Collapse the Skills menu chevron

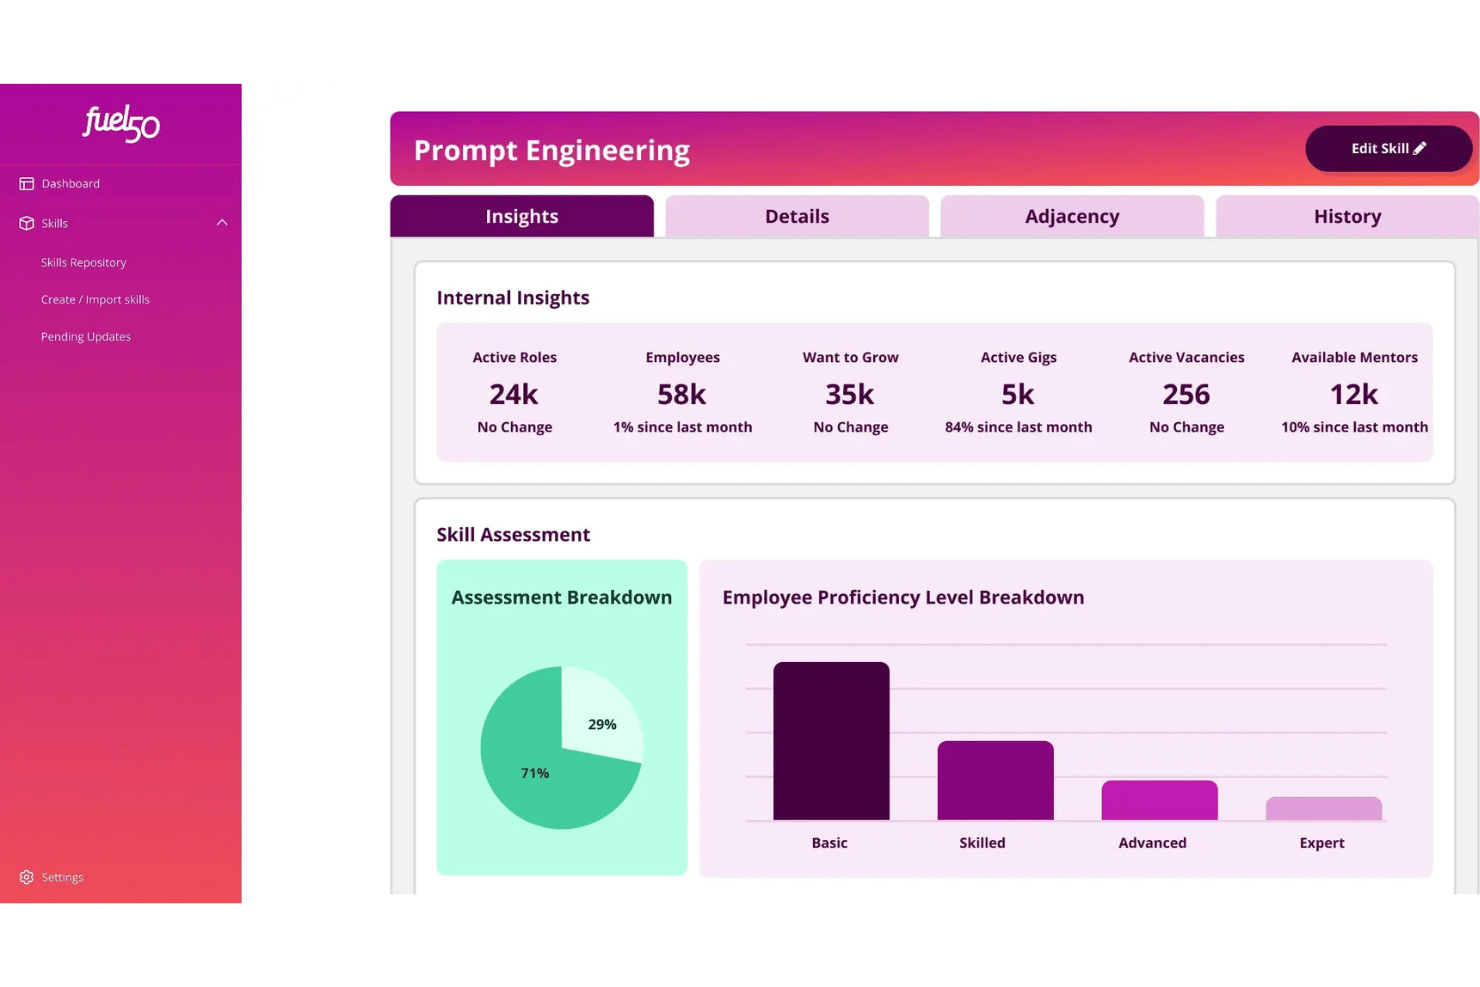(x=222, y=223)
